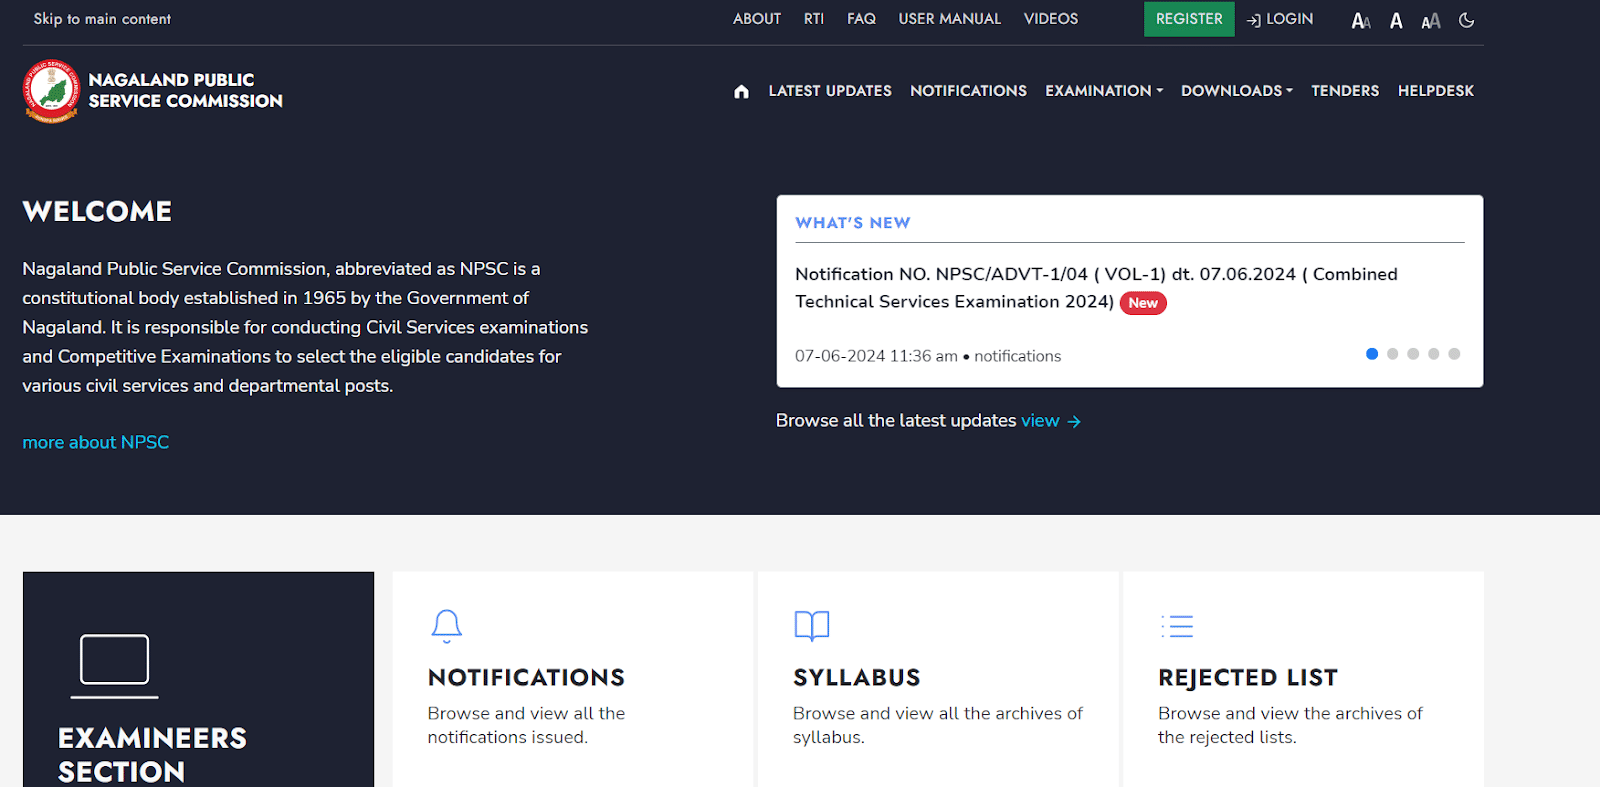Screen dimensions: 1600x787
Task: Reset font size with middle A icon
Action: pyautogui.click(x=1396, y=20)
